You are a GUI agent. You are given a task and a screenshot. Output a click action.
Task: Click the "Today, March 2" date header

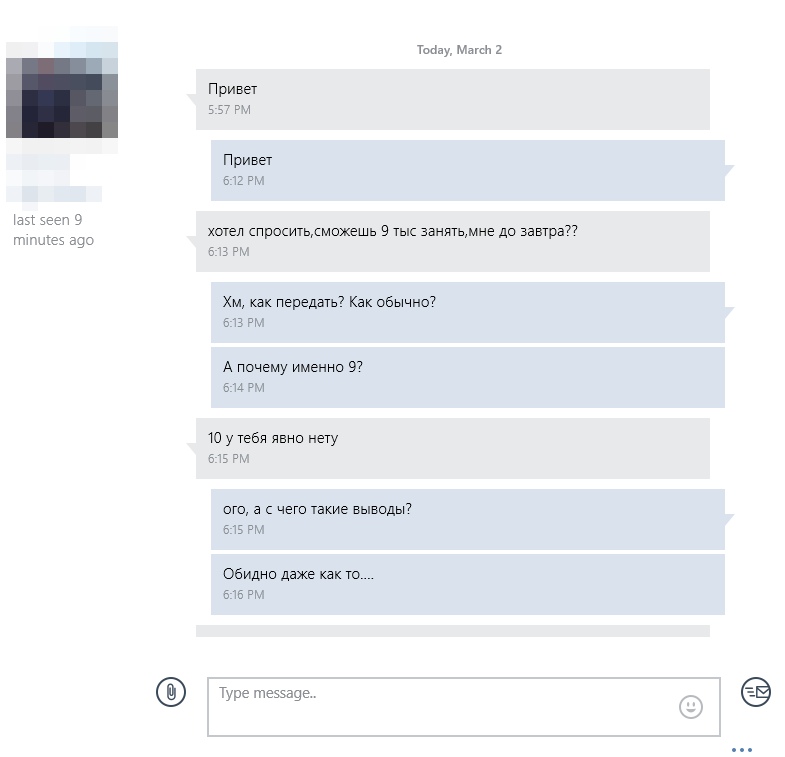click(x=459, y=50)
